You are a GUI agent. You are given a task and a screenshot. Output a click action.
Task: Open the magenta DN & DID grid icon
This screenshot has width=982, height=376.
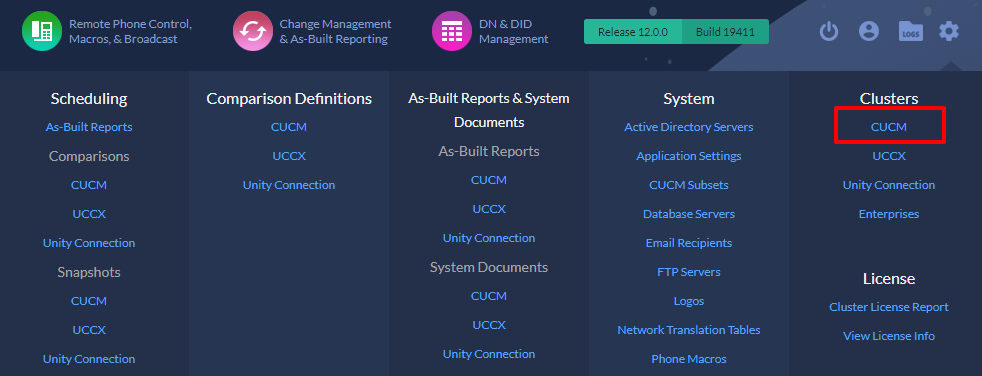tap(452, 31)
